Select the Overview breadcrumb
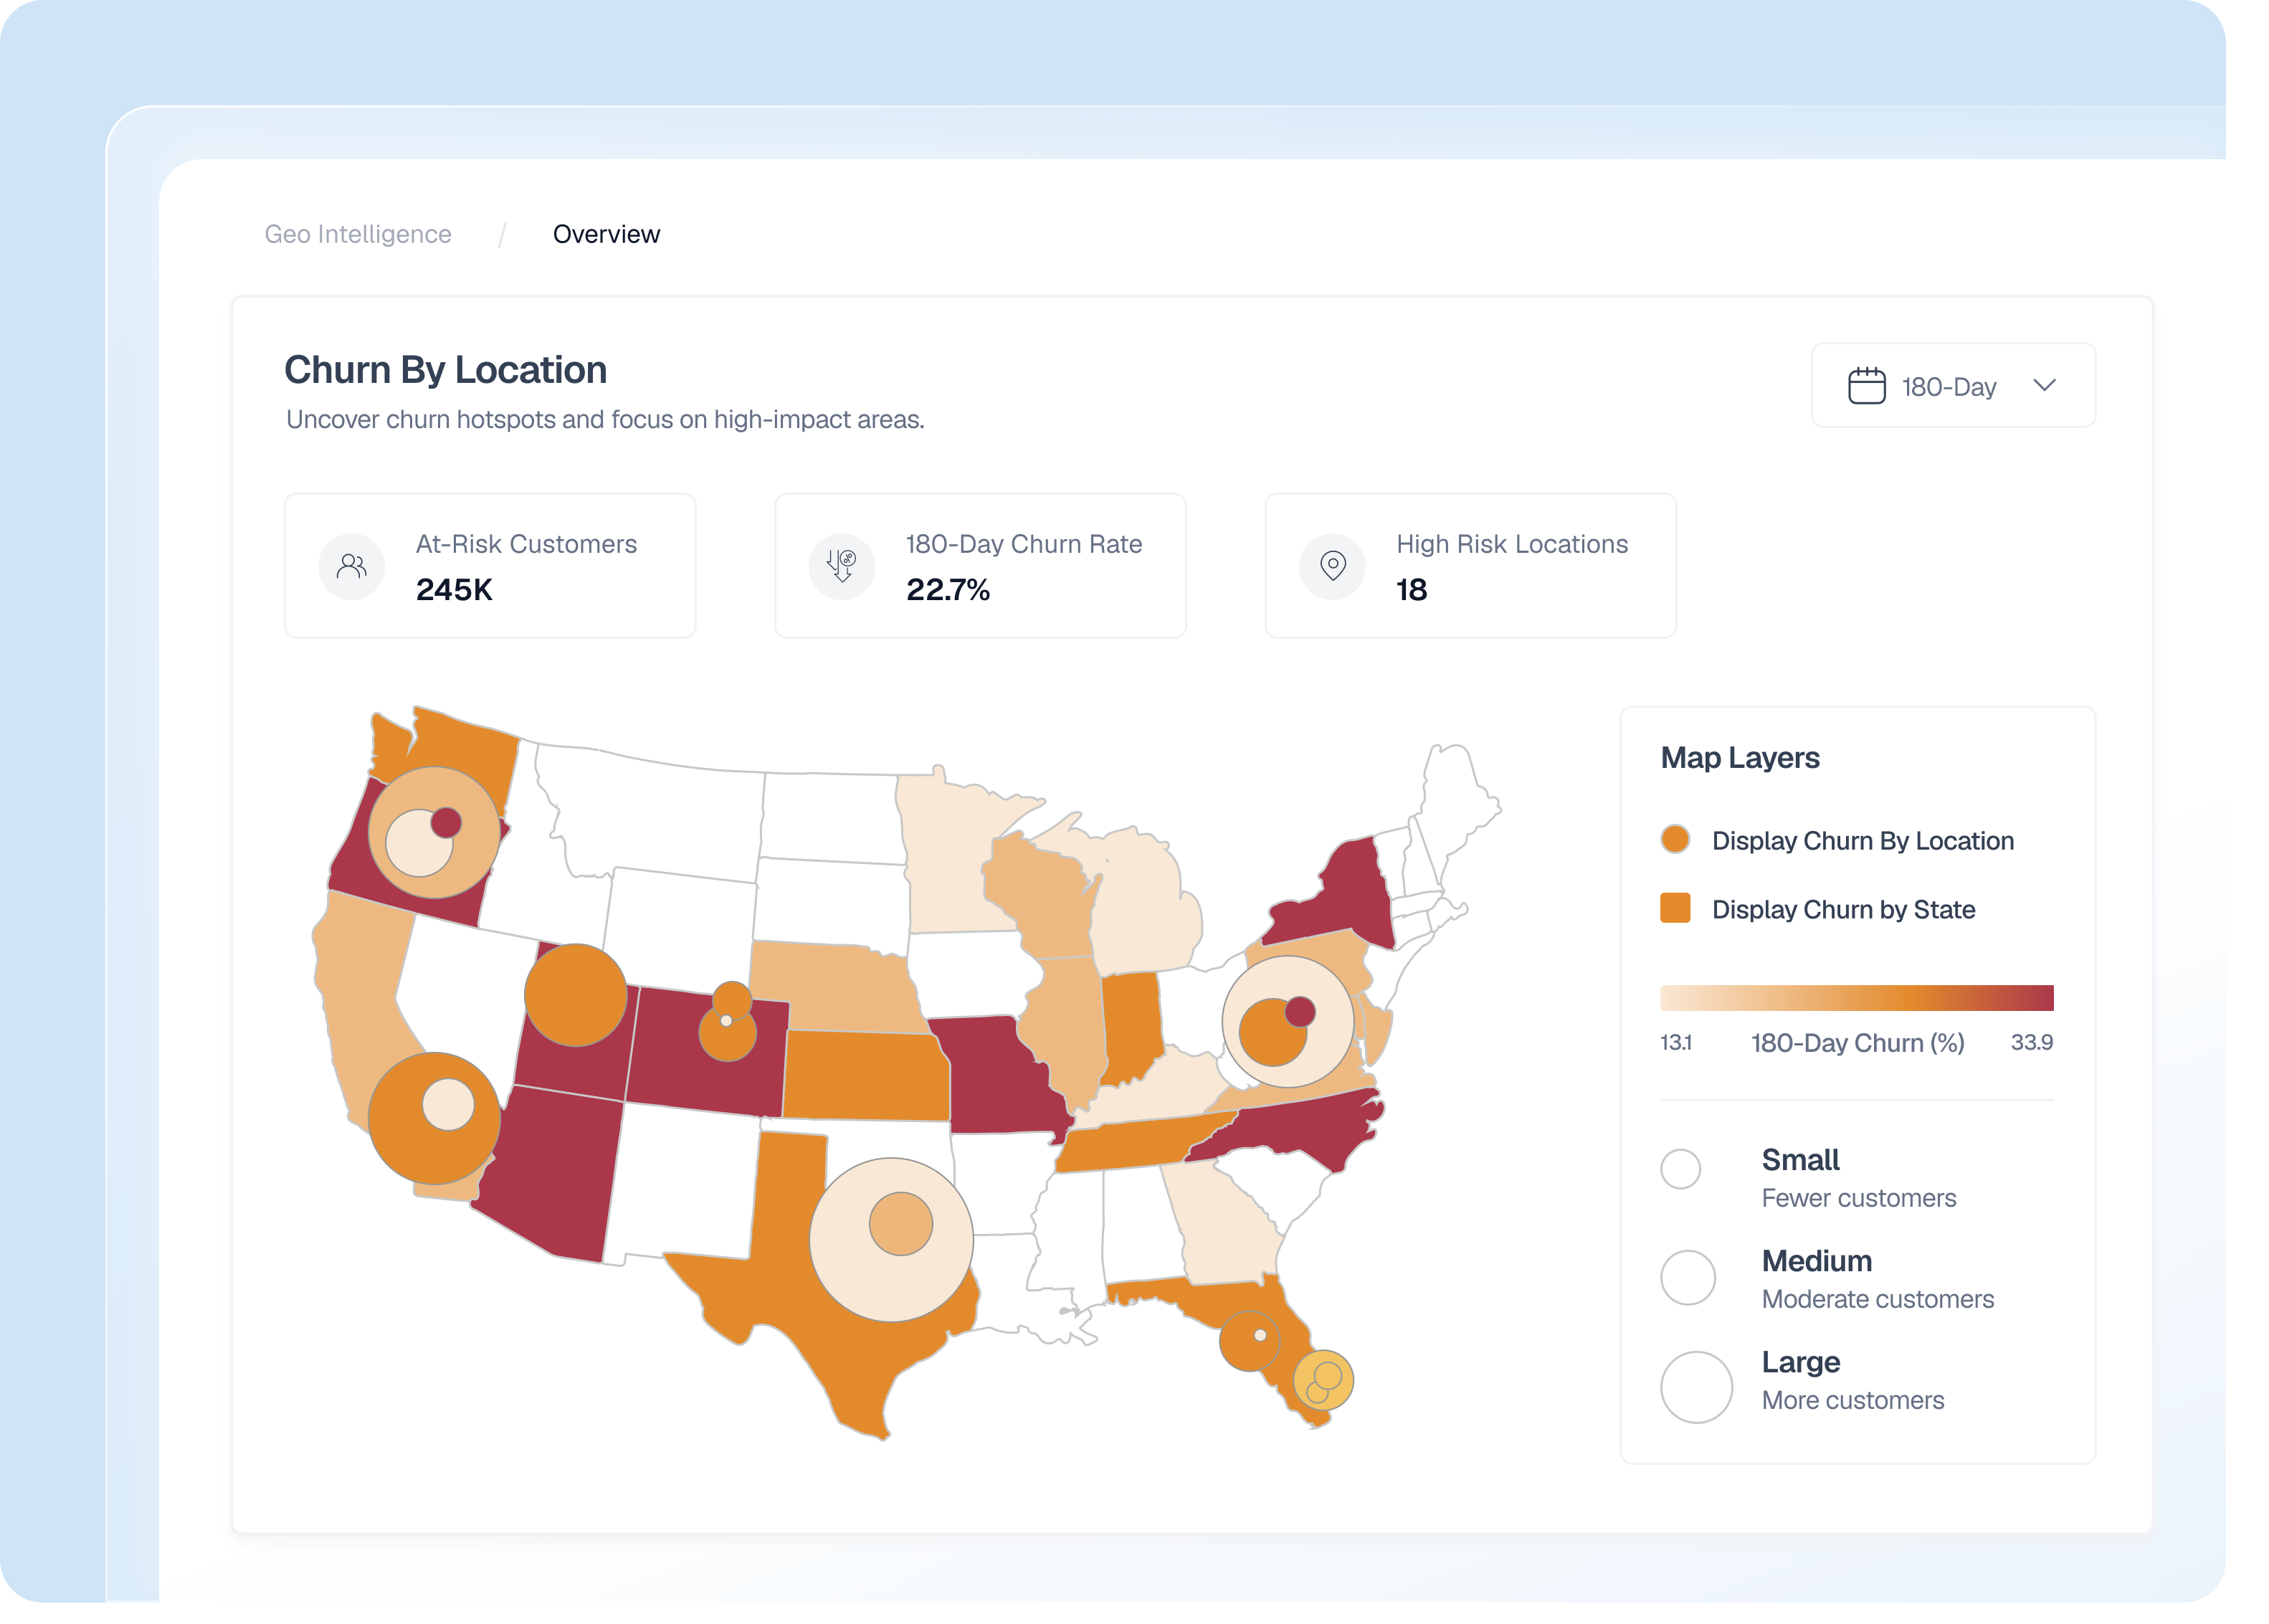Viewport: 2269px width, 1624px height. [606, 234]
